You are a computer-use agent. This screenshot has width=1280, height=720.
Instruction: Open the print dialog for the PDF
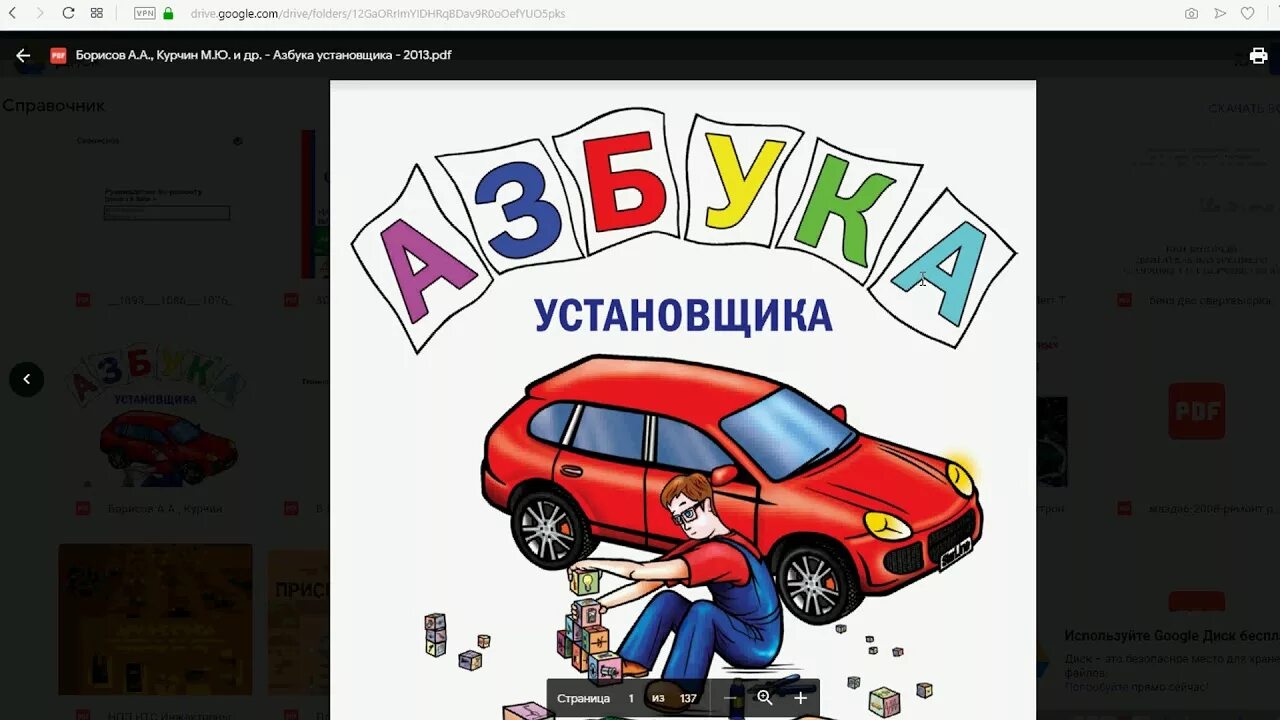point(1258,55)
